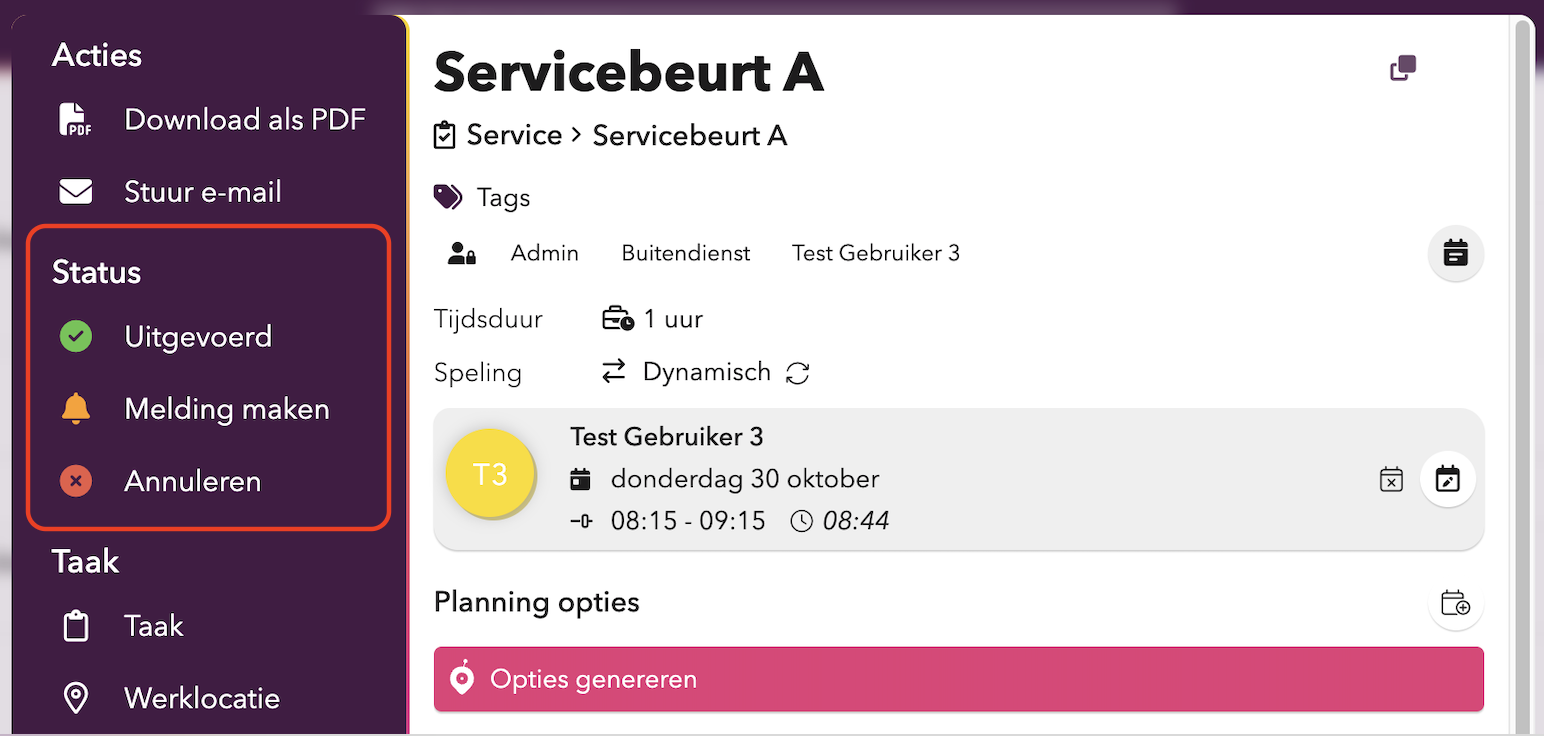The image size is (1544, 736).
Task: Click the round calendar button in Admin row
Action: point(1455,253)
